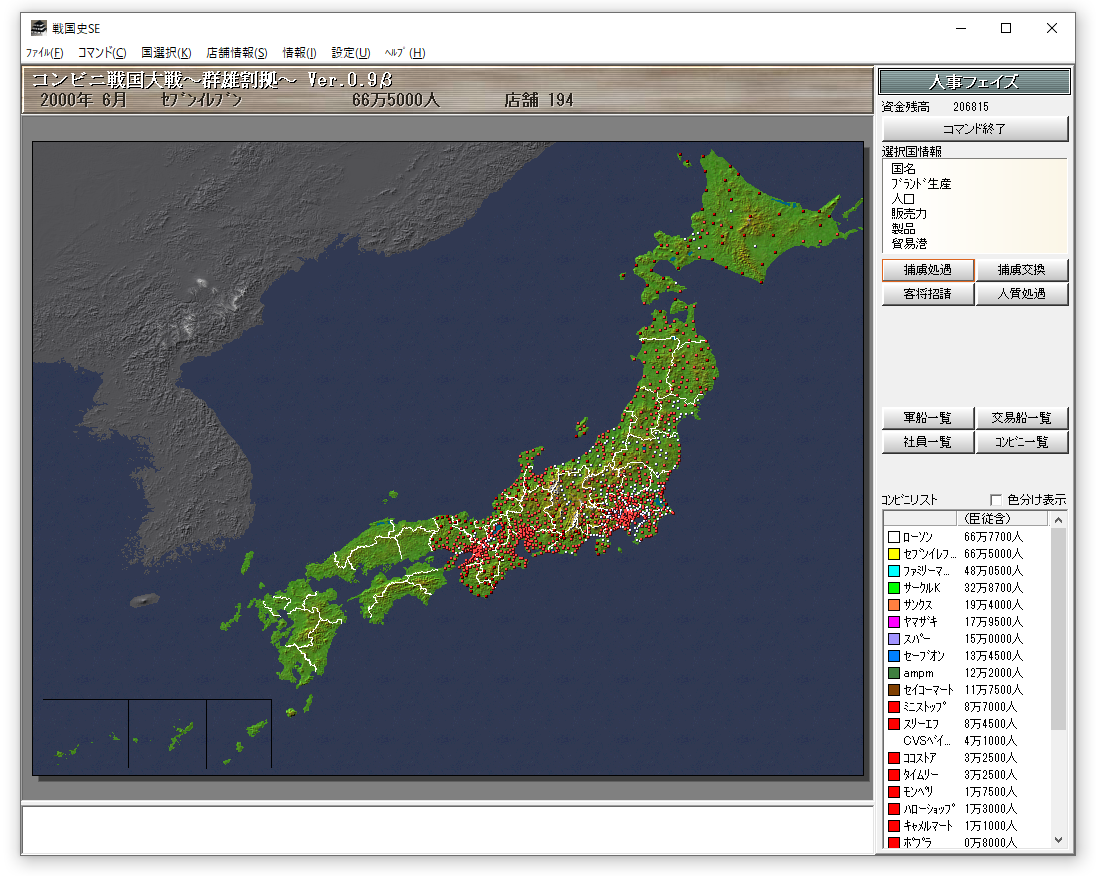Select the brown セイコーマート color square
The image size is (1096, 876).
coord(894,690)
